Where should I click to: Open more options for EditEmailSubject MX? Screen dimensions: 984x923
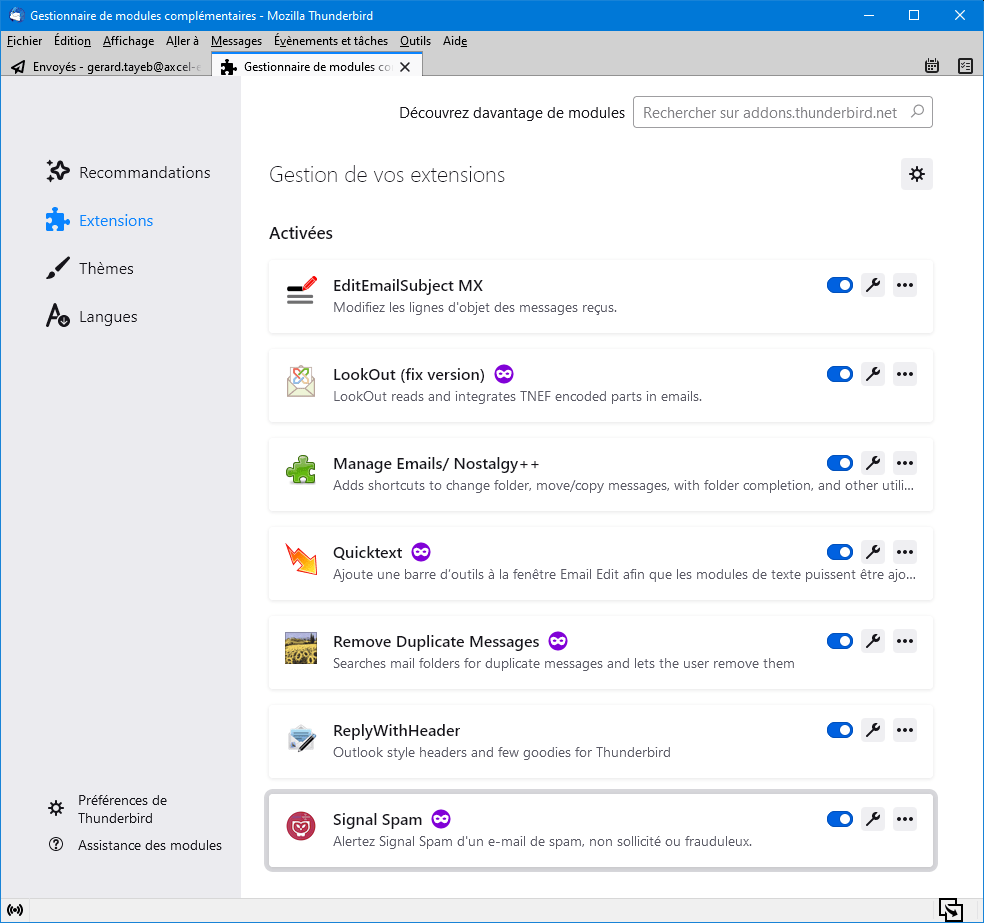(x=905, y=285)
